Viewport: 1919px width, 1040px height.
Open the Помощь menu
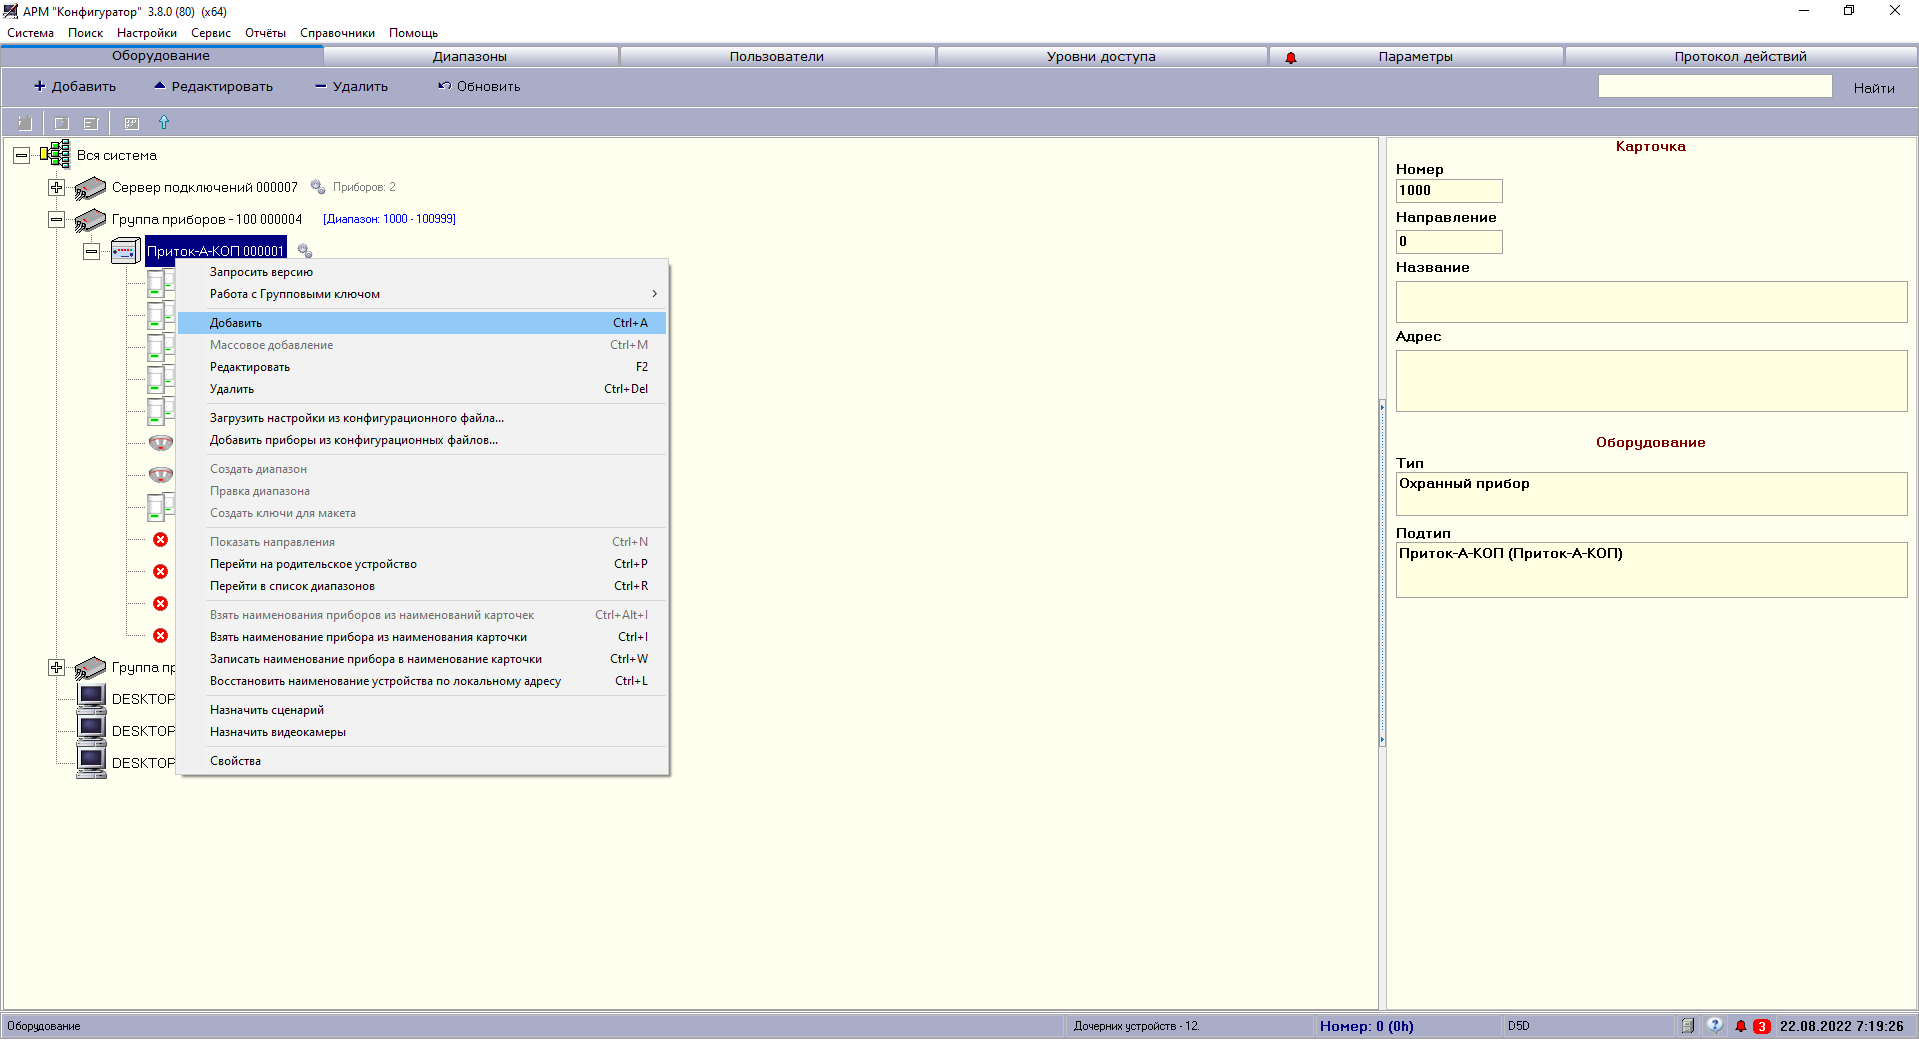point(414,33)
